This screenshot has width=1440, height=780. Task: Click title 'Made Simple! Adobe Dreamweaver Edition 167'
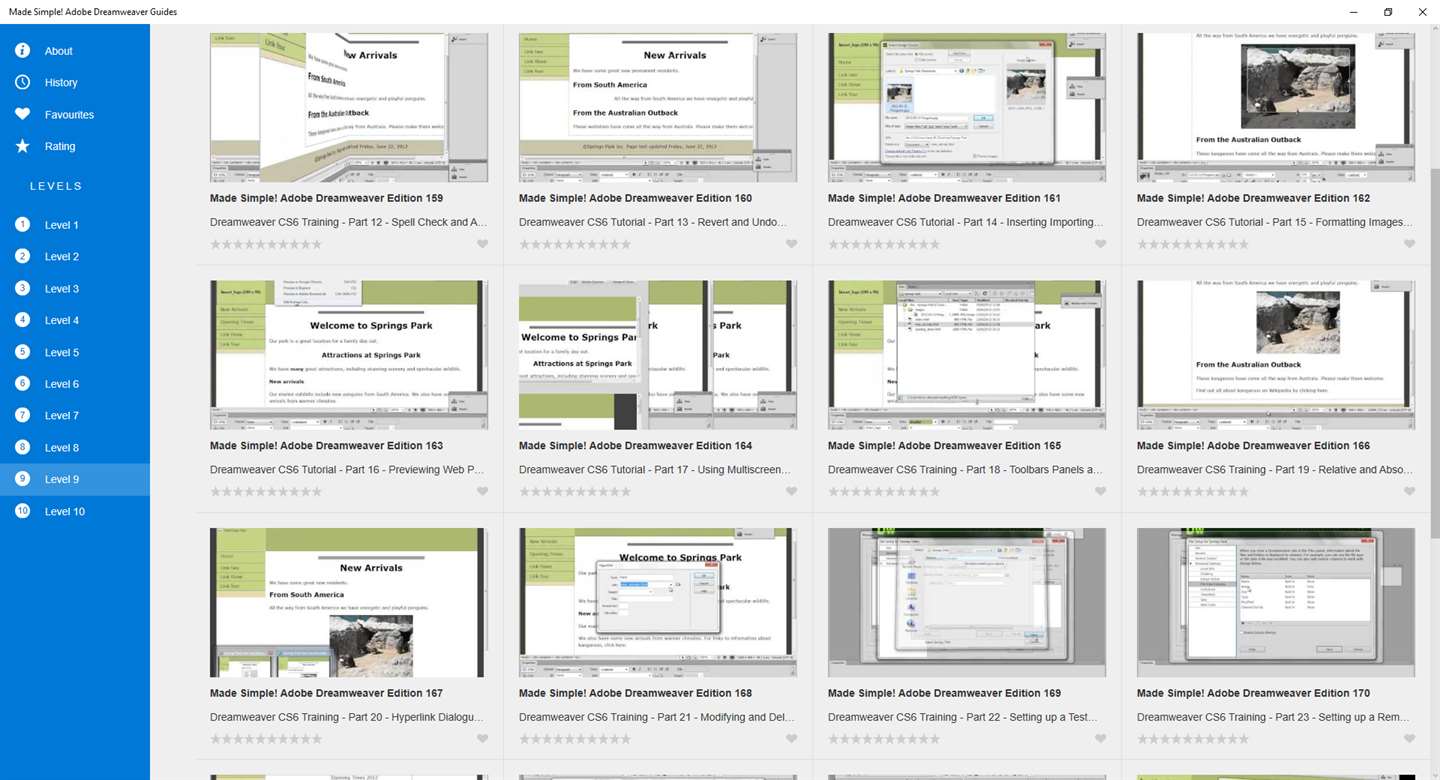326,693
